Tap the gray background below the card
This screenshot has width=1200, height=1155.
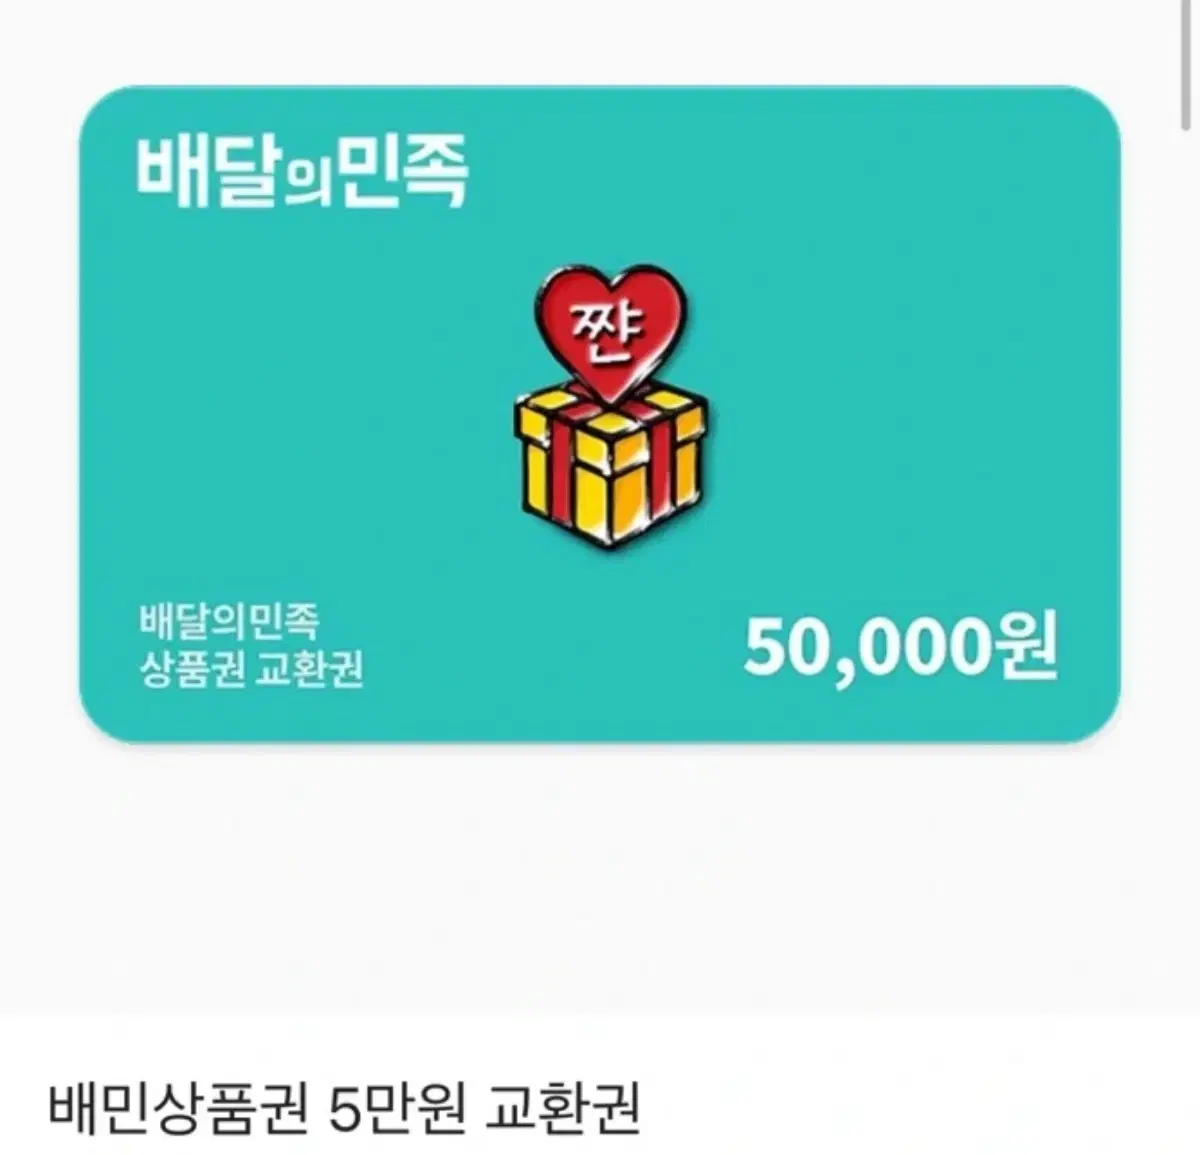point(600,880)
